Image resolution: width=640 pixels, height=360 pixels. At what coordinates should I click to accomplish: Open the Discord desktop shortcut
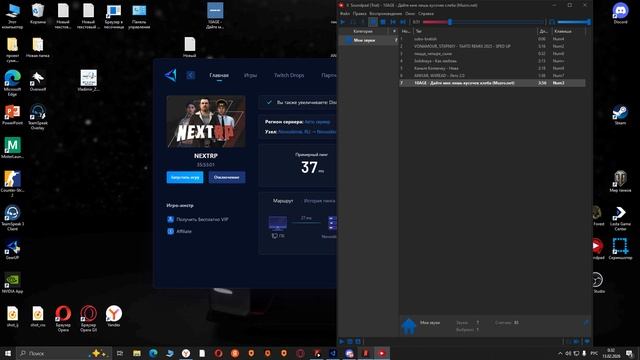pos(620,13)
